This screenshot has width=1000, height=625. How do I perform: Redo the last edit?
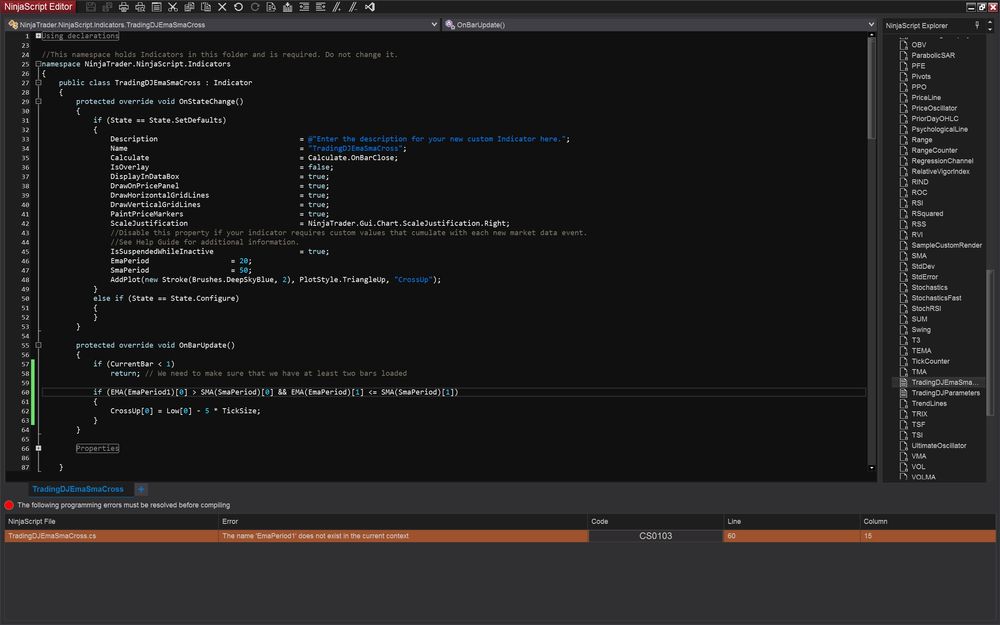[x=253, y=6]
